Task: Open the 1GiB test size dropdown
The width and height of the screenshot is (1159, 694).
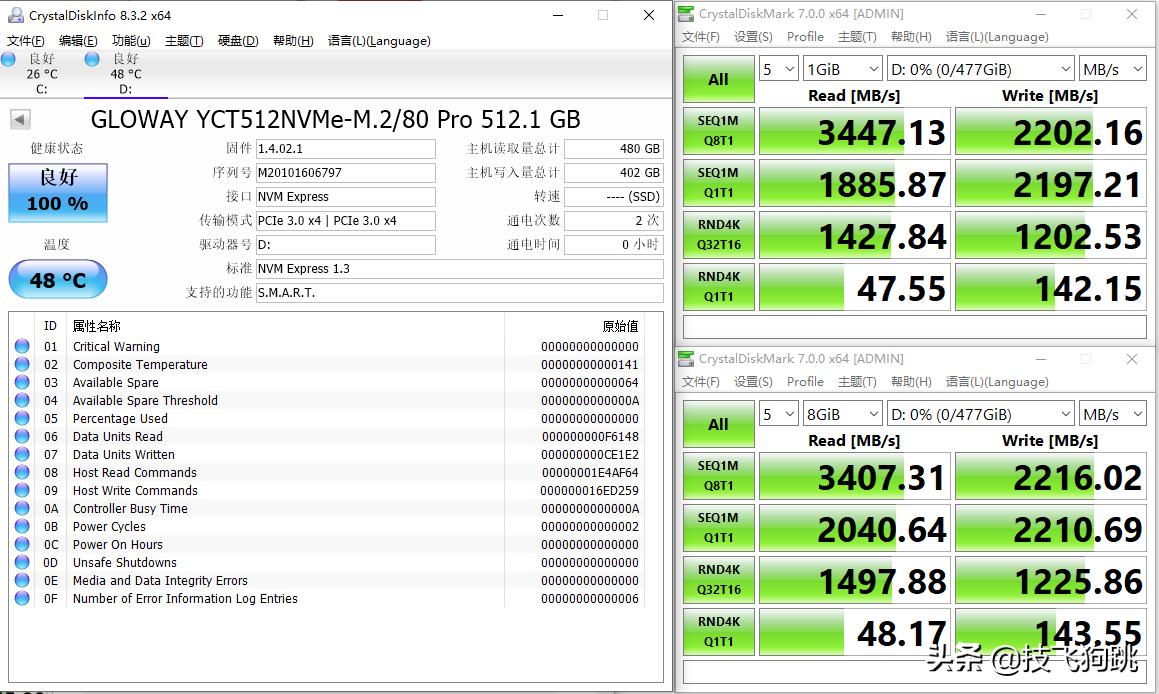Action: pos(842,69)
